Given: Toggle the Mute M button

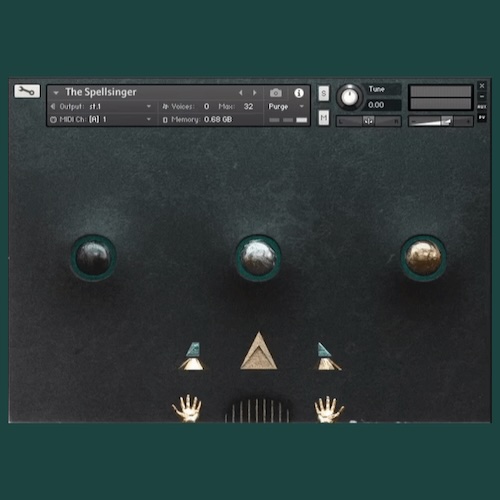Looking at the screenshot, I should pos(323,118).
